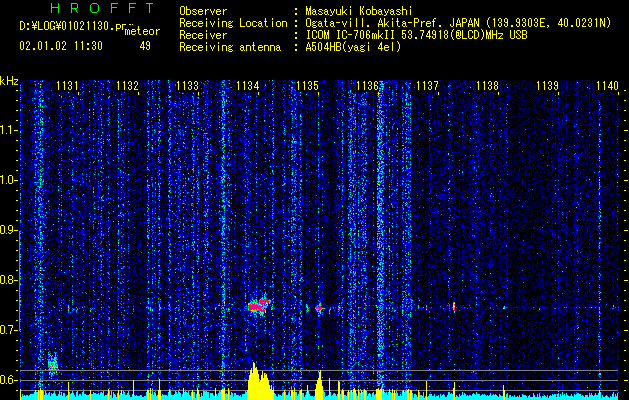Click the 1139 time marker
Screen dimensions: 629x400
coord(548,85)
